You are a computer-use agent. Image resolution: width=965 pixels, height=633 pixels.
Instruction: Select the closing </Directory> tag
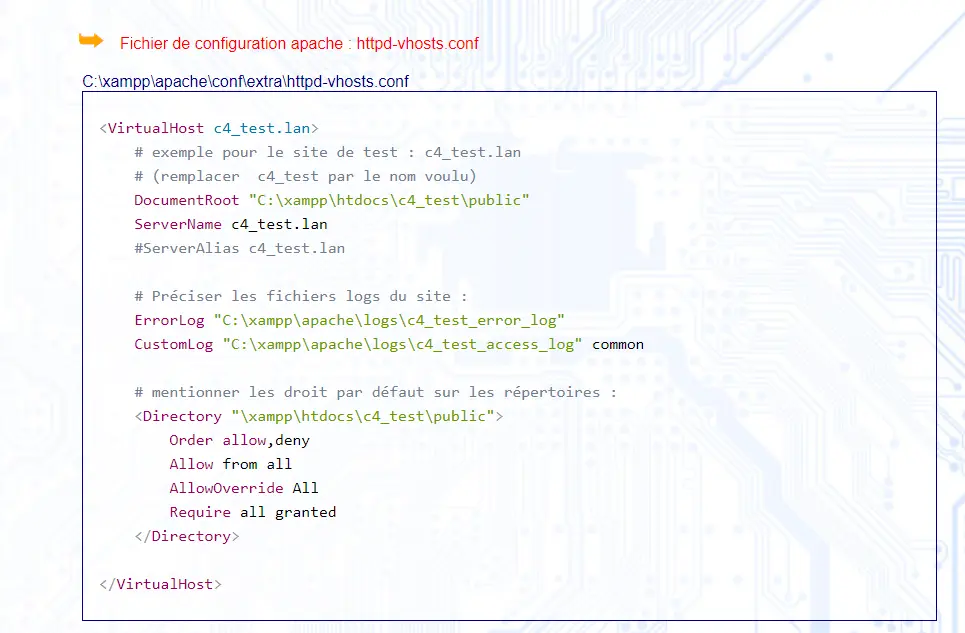(187, 536)
